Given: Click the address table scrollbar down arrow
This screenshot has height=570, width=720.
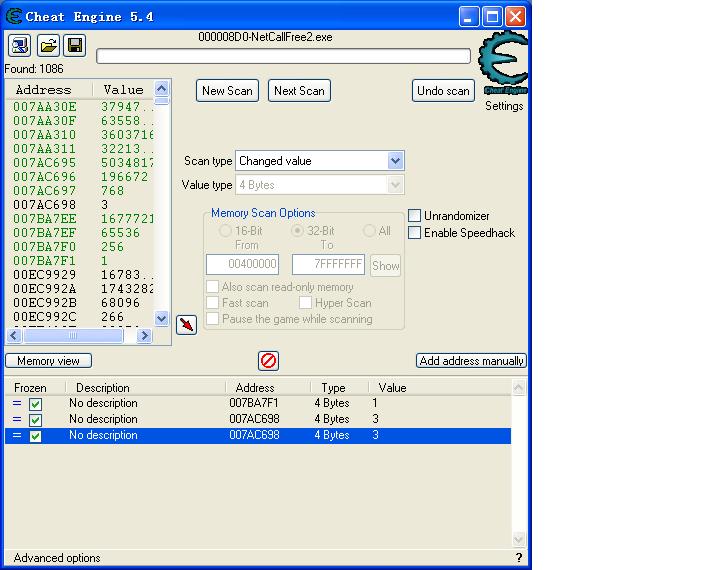Looking at the screenshot, I should click(518, 538).
